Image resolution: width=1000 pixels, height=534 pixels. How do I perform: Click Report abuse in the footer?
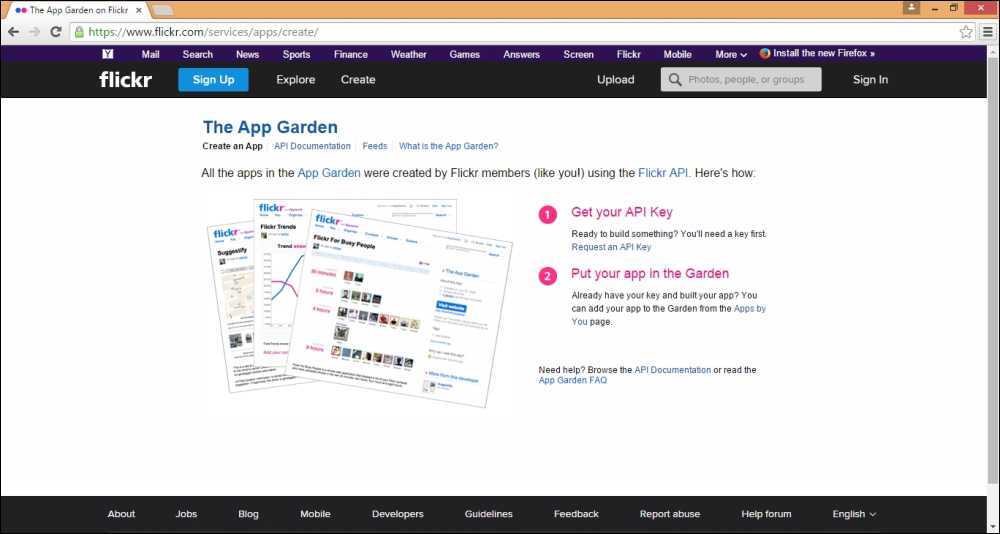coord(670,514)
